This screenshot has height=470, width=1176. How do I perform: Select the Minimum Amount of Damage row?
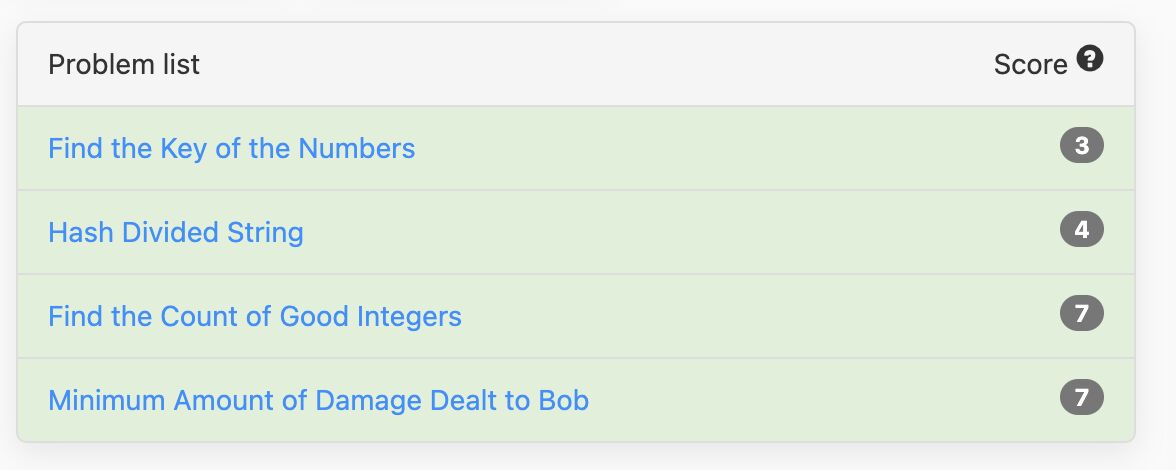coord(576,400)
